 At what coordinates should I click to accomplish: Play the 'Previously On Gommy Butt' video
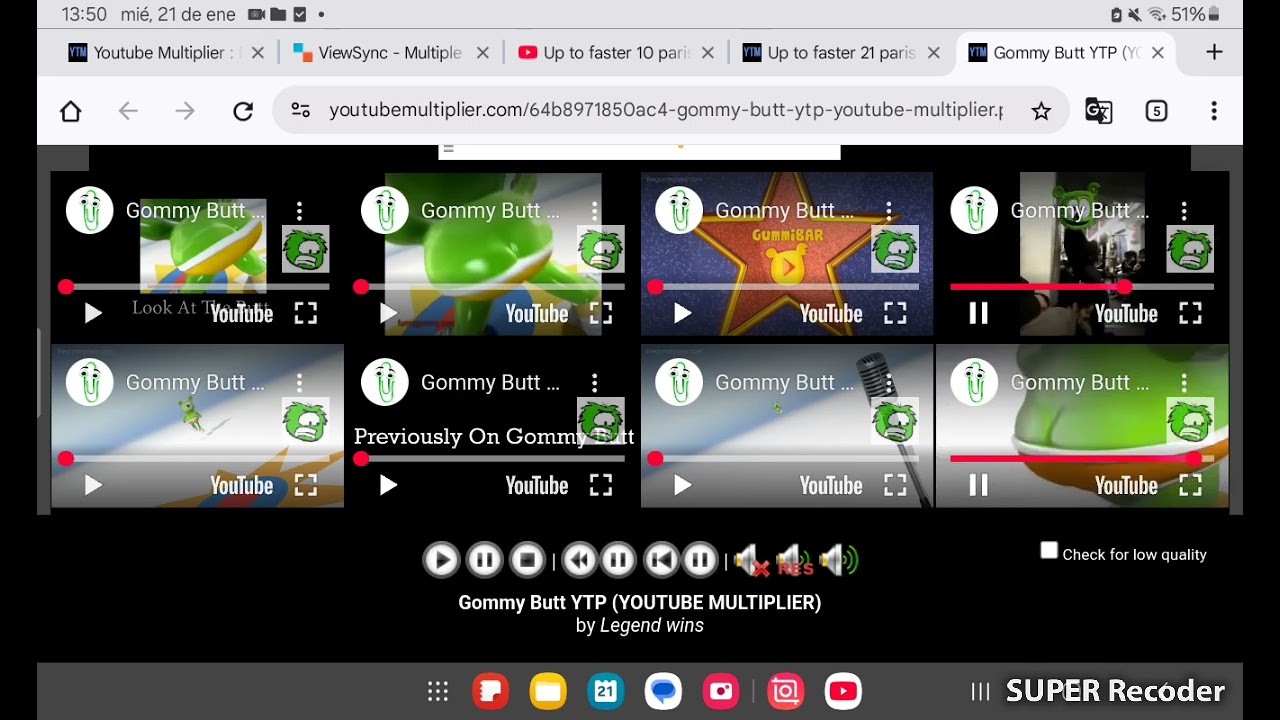389,486
